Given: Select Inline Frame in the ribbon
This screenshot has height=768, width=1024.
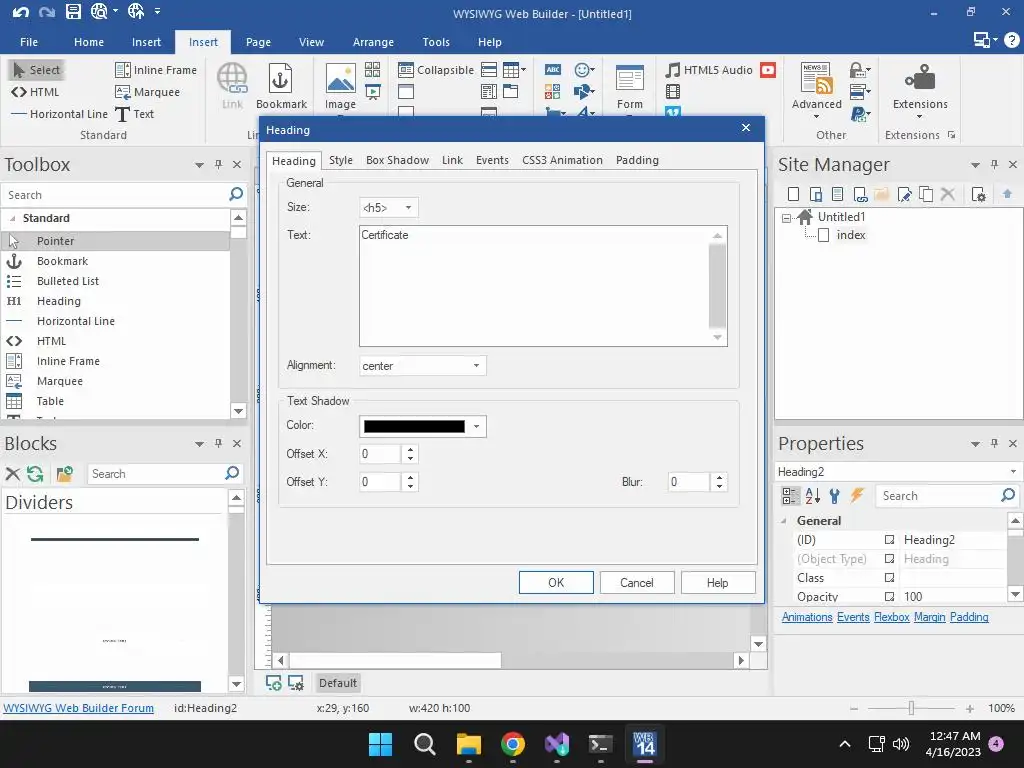Looking at the screenshot, I should [156, 70].
